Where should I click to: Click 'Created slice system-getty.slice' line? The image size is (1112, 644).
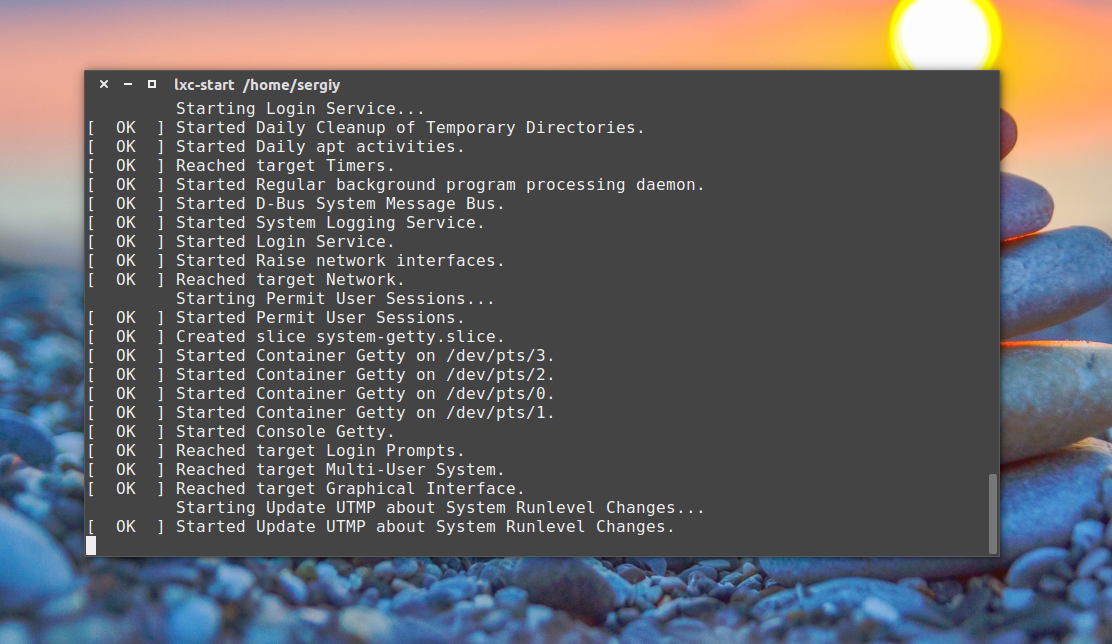[340, 337]
